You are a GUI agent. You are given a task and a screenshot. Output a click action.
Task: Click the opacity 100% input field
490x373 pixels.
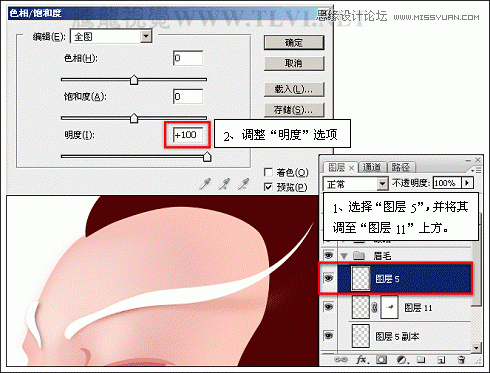coord(447,183)
